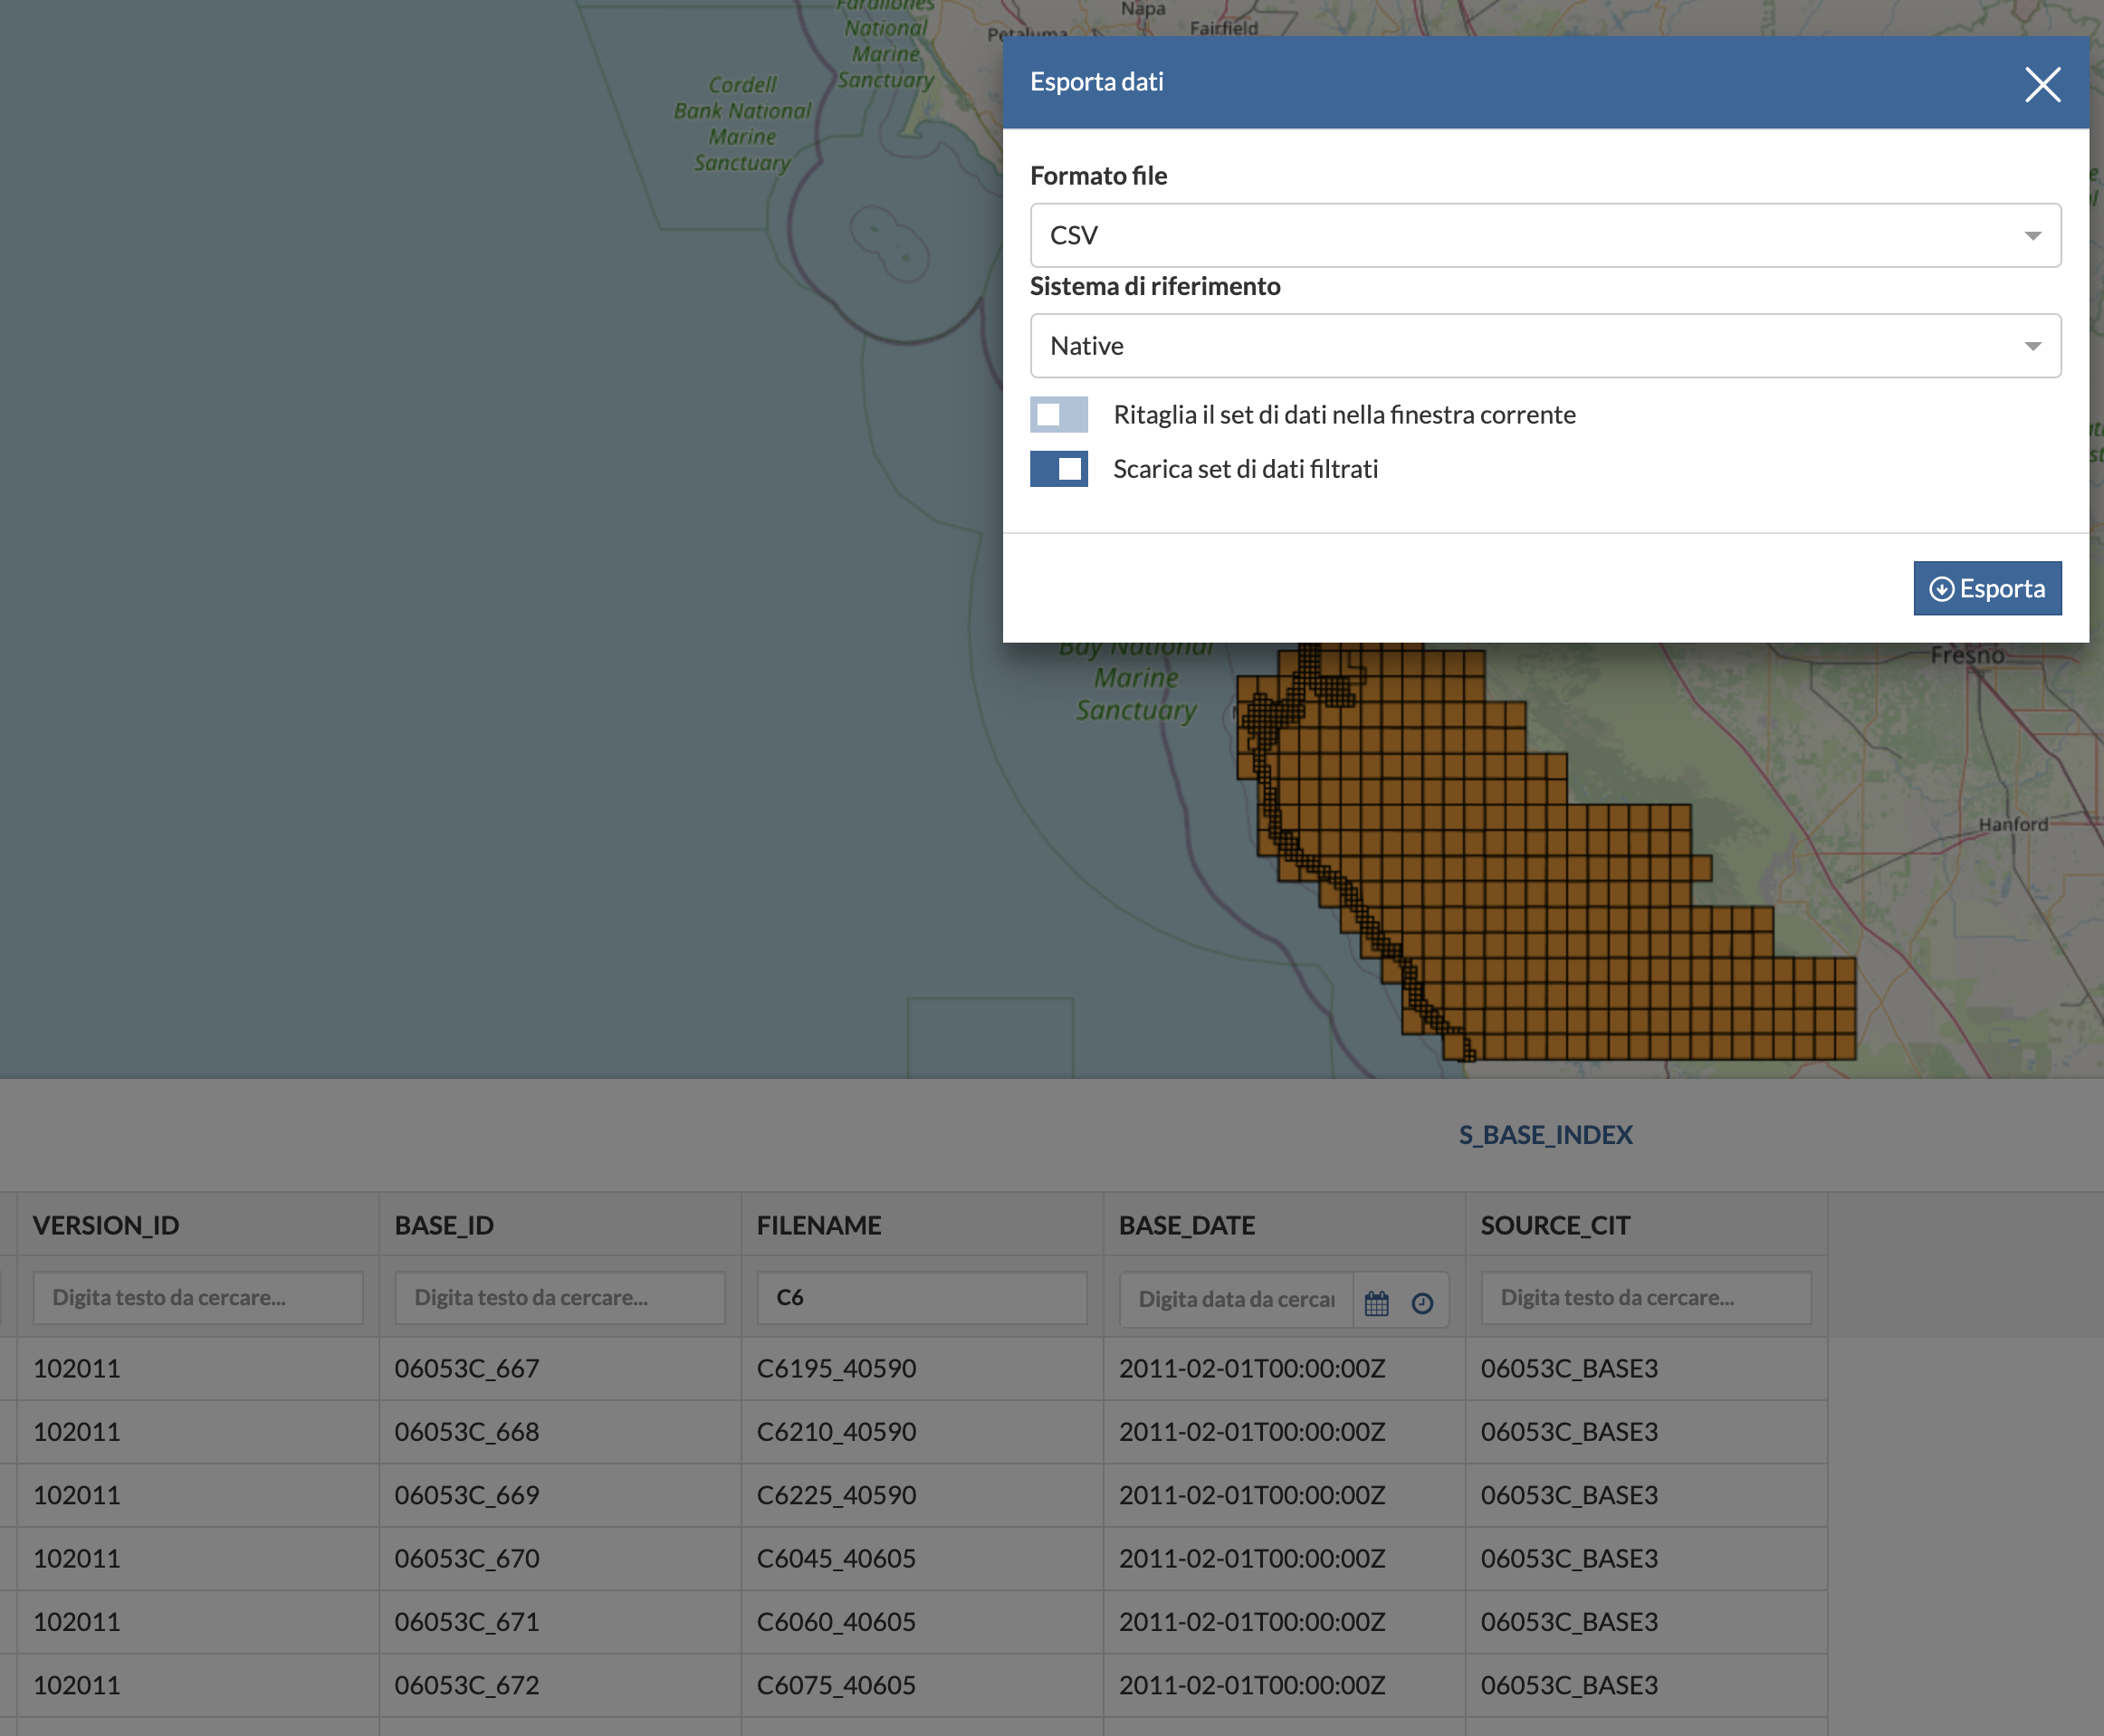Viewport: 2104px width, 1736px height.
Task: Click the BASE_ID column header
Action: [x=560, y=1225]
